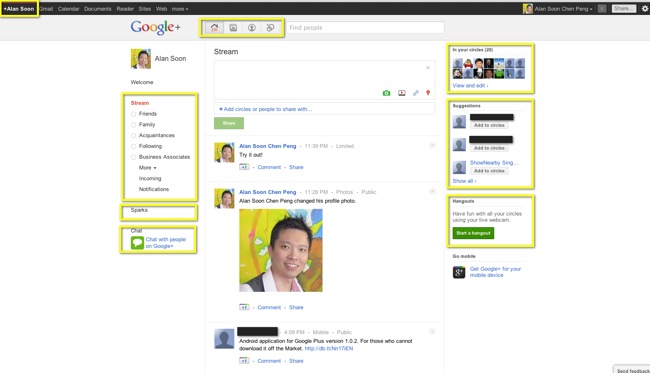Click 'Get Google+ for your mobile device'
650x373 pixels.
[x=495, y=272]
